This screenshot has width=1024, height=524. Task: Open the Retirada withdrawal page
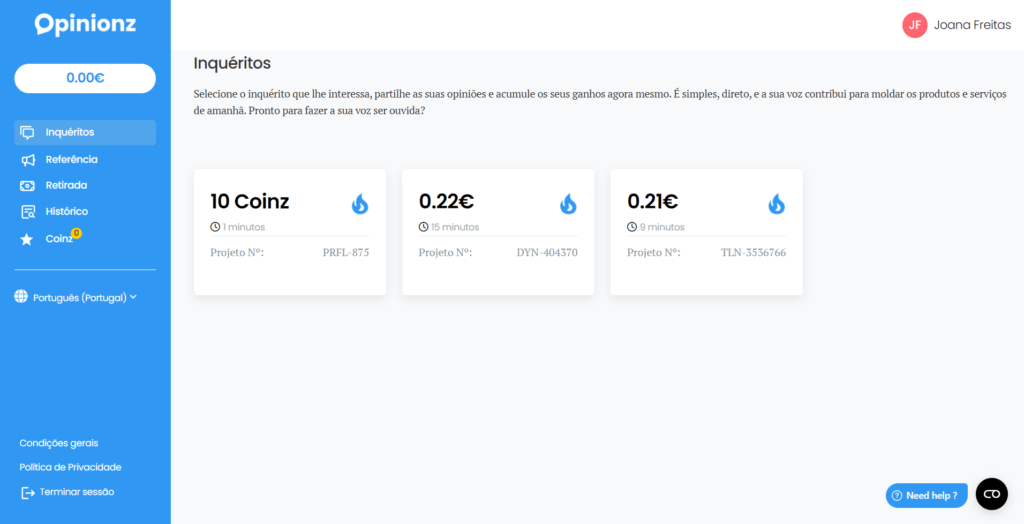coord(66,186)
